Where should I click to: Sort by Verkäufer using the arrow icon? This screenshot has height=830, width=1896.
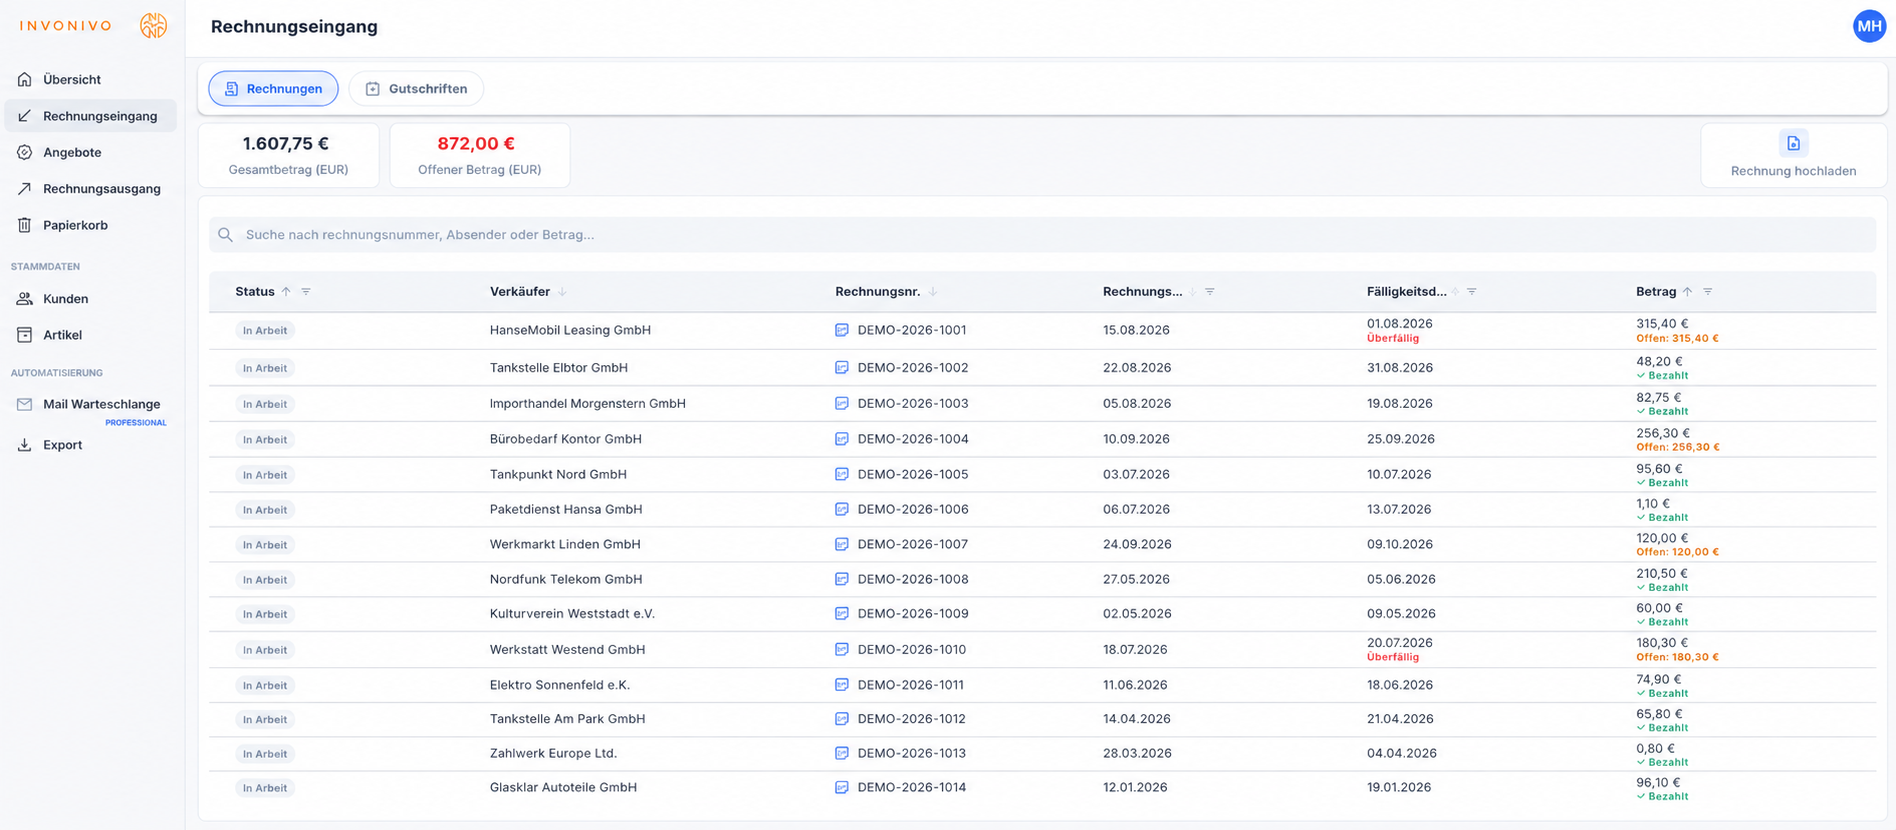click(x=562, y=292)
